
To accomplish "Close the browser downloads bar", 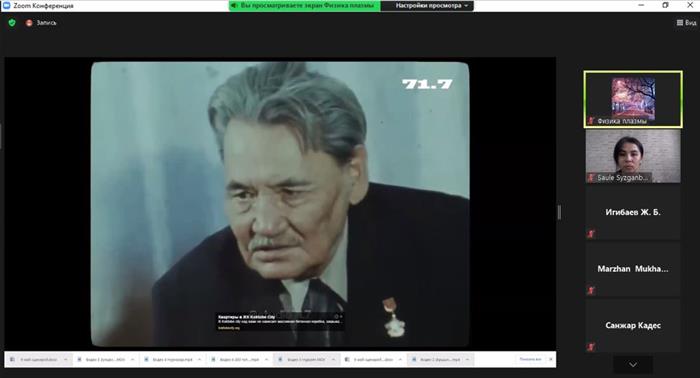I will [x=550, y=359].
